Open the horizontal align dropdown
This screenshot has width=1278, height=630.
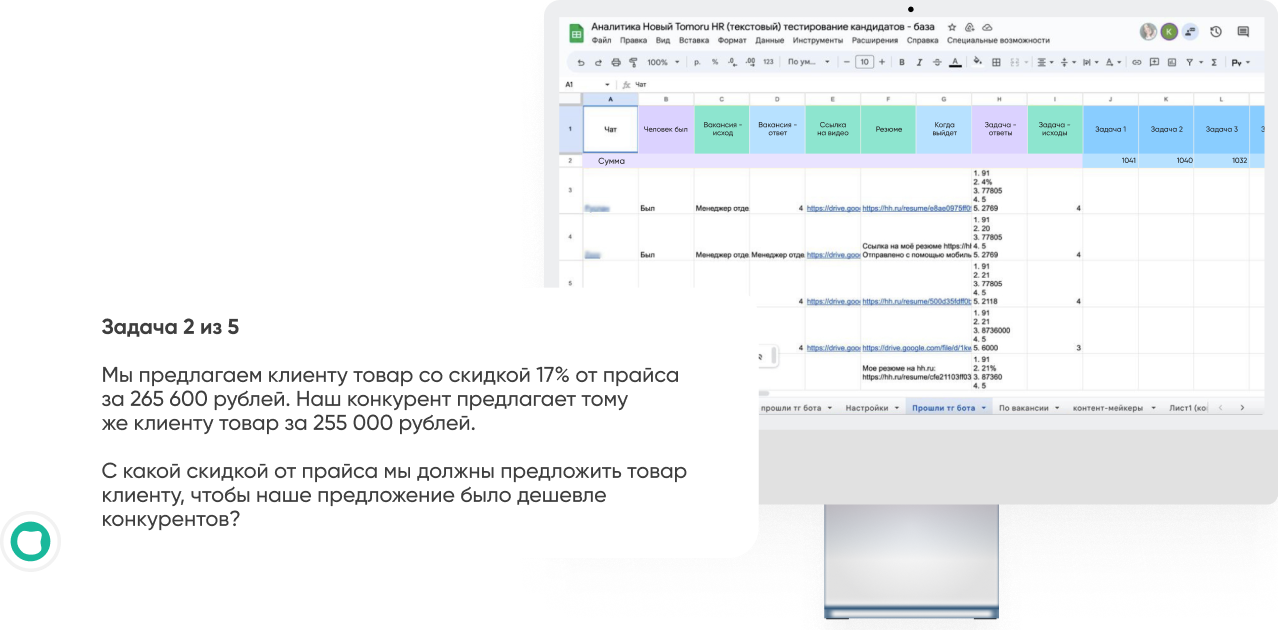click(x=1043, y=62)
